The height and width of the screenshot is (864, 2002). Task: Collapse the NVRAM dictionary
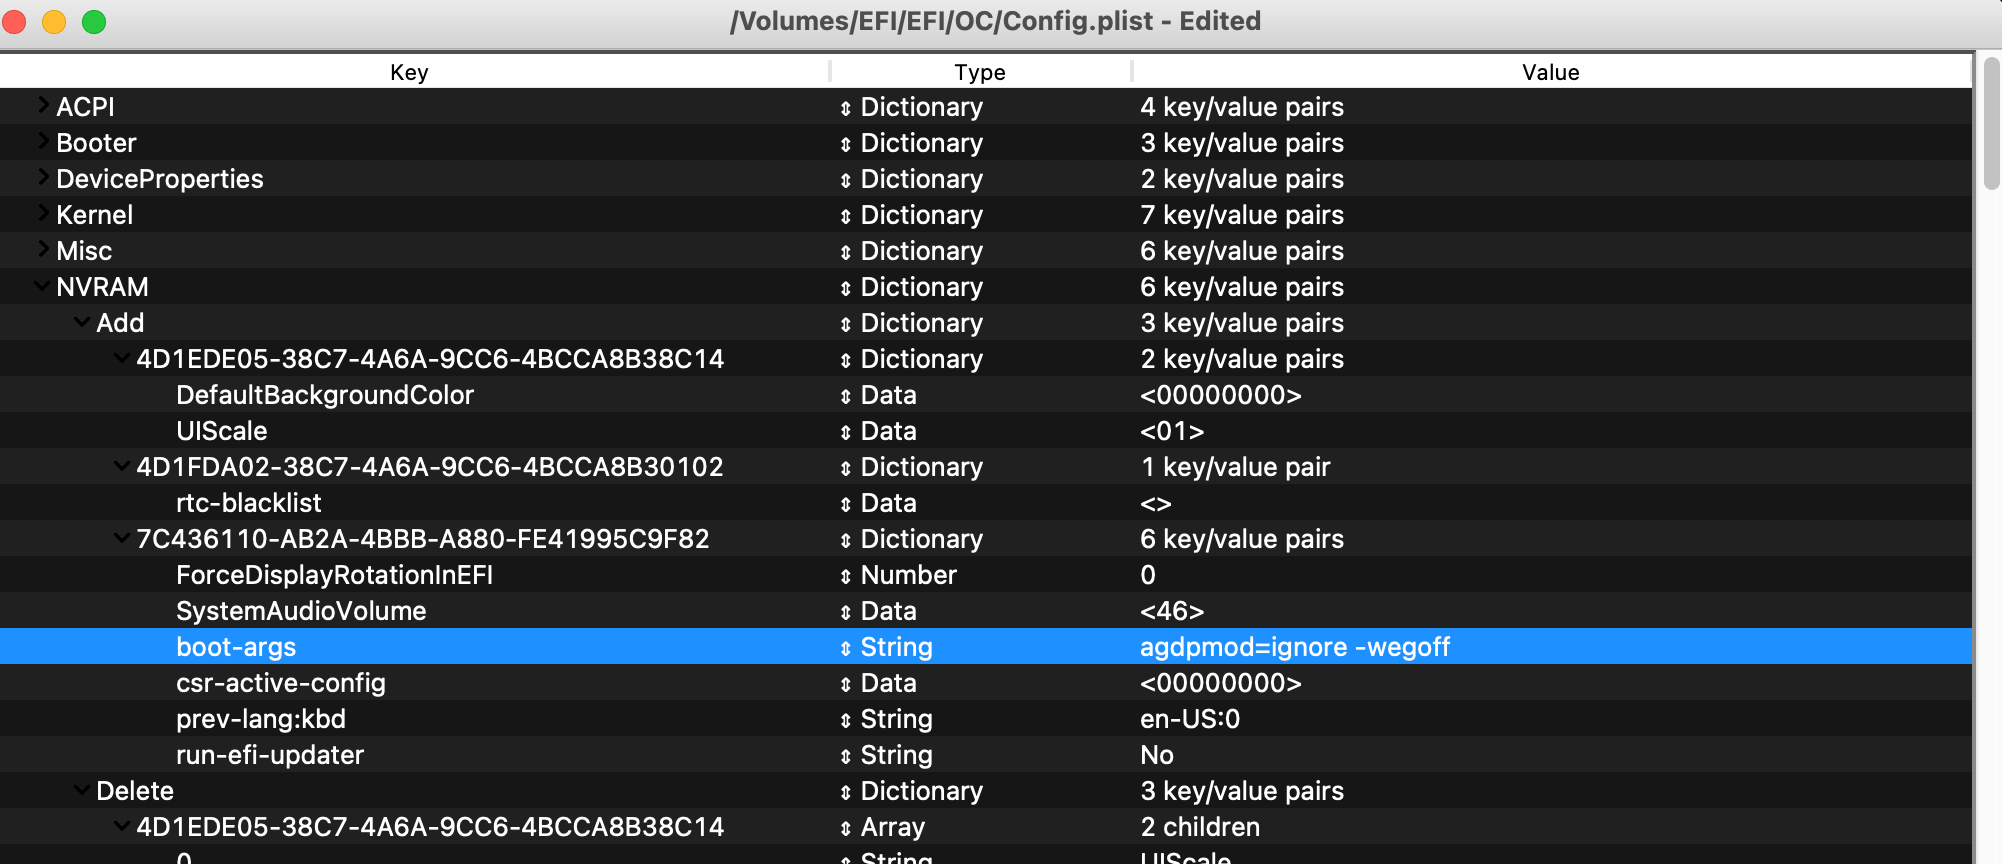click(42, 286)
